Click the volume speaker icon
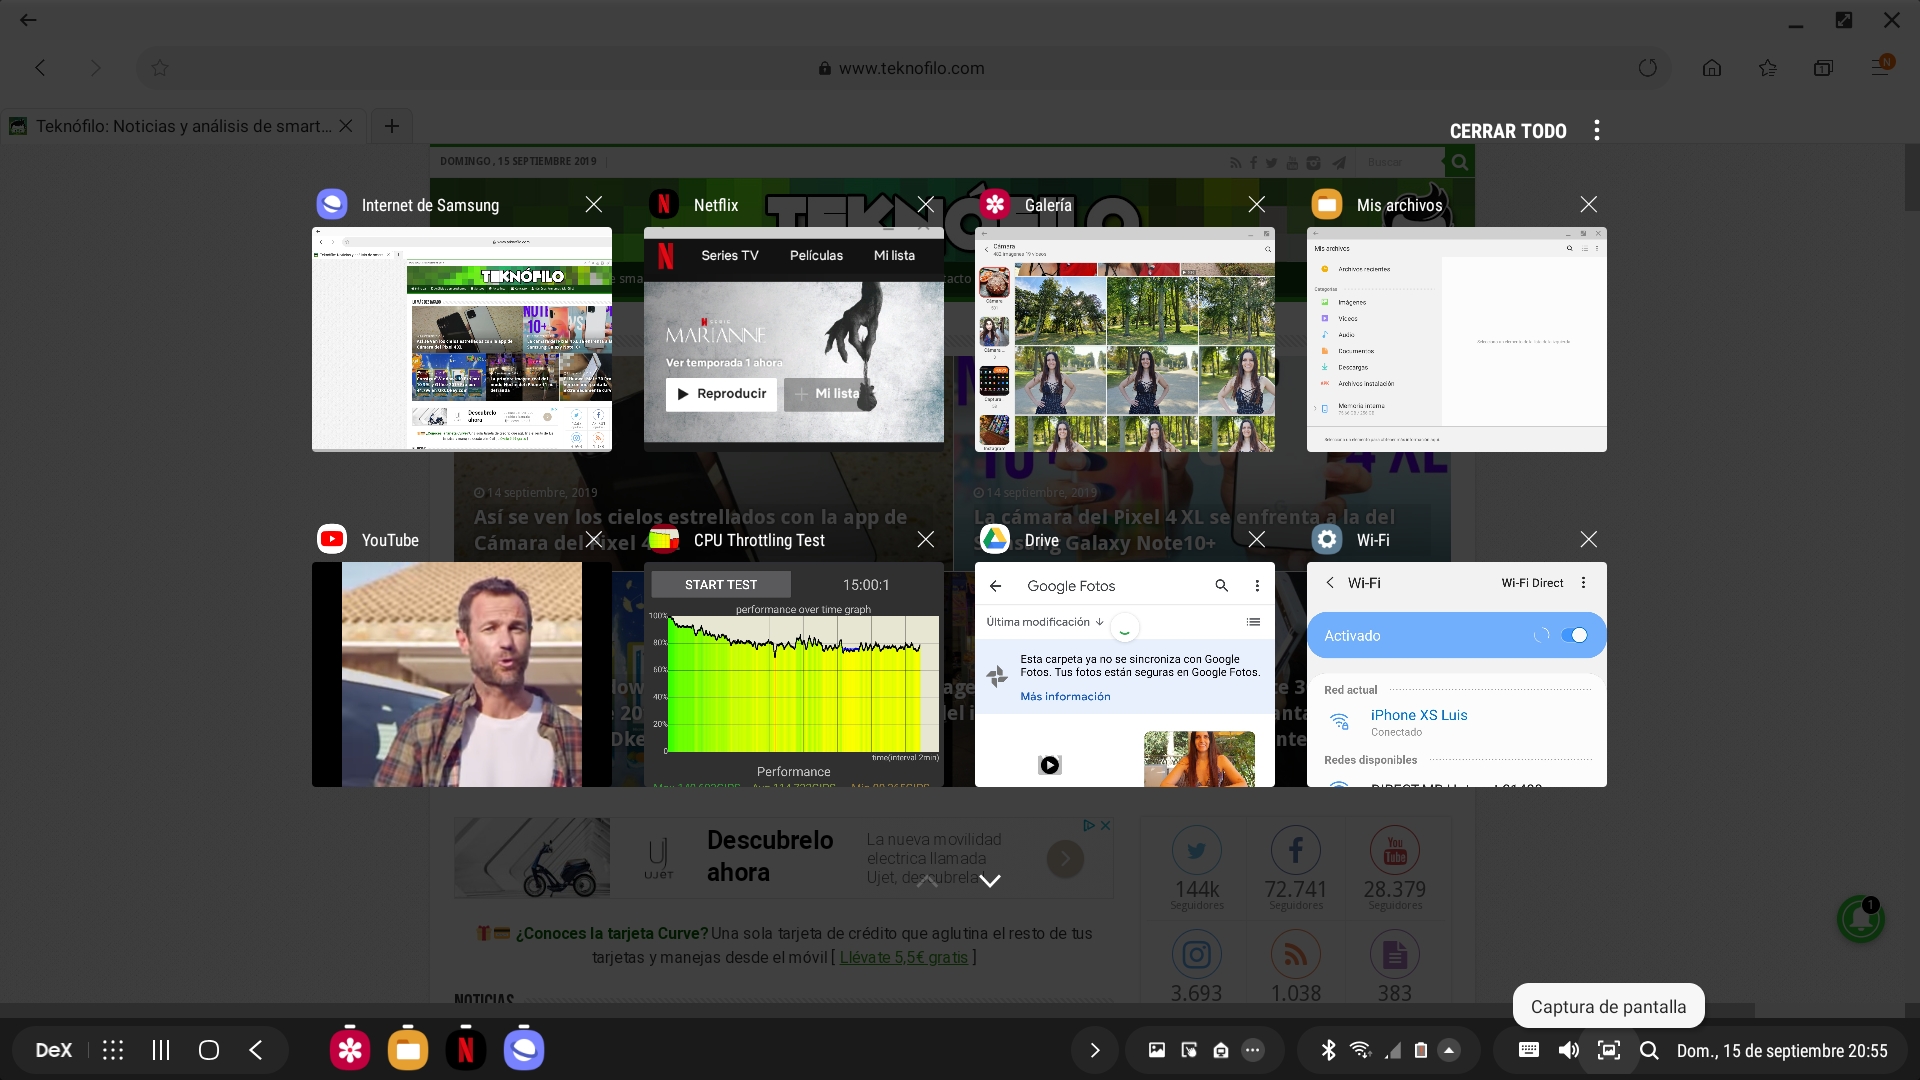This screenshot has width=1920, height=1080. pos(1569,1050)
